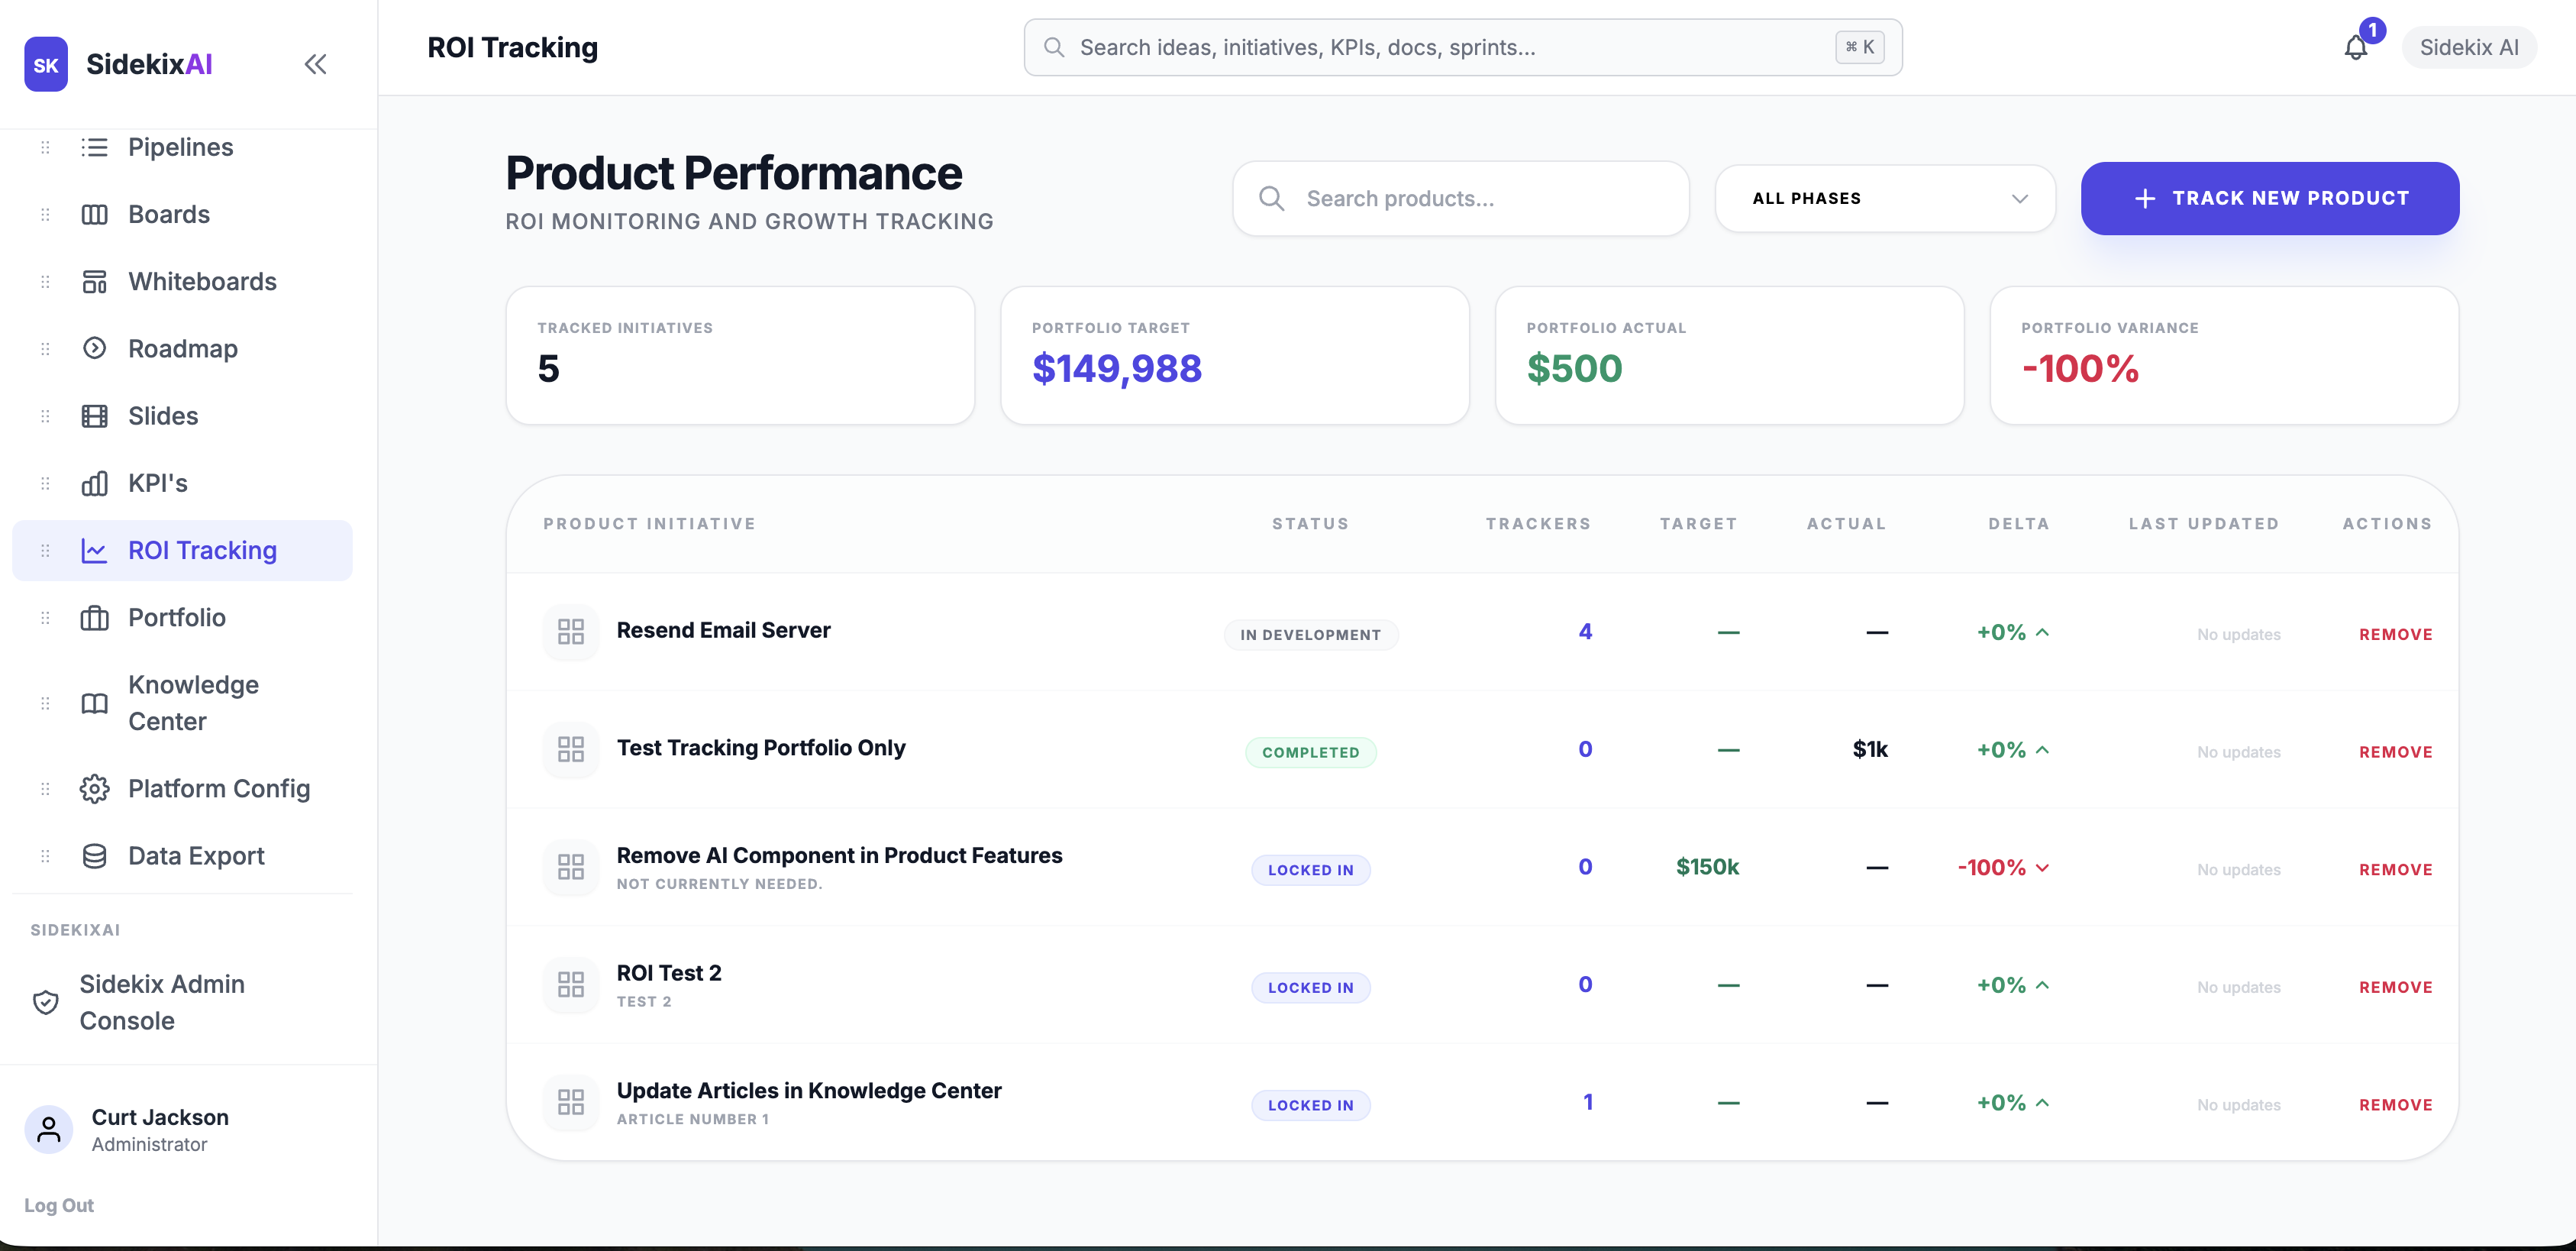Image resolution: width=2576 pixels, height=1251 pixels.
Task: Click the In Development status badge
Action: (x=1310, y=634)
